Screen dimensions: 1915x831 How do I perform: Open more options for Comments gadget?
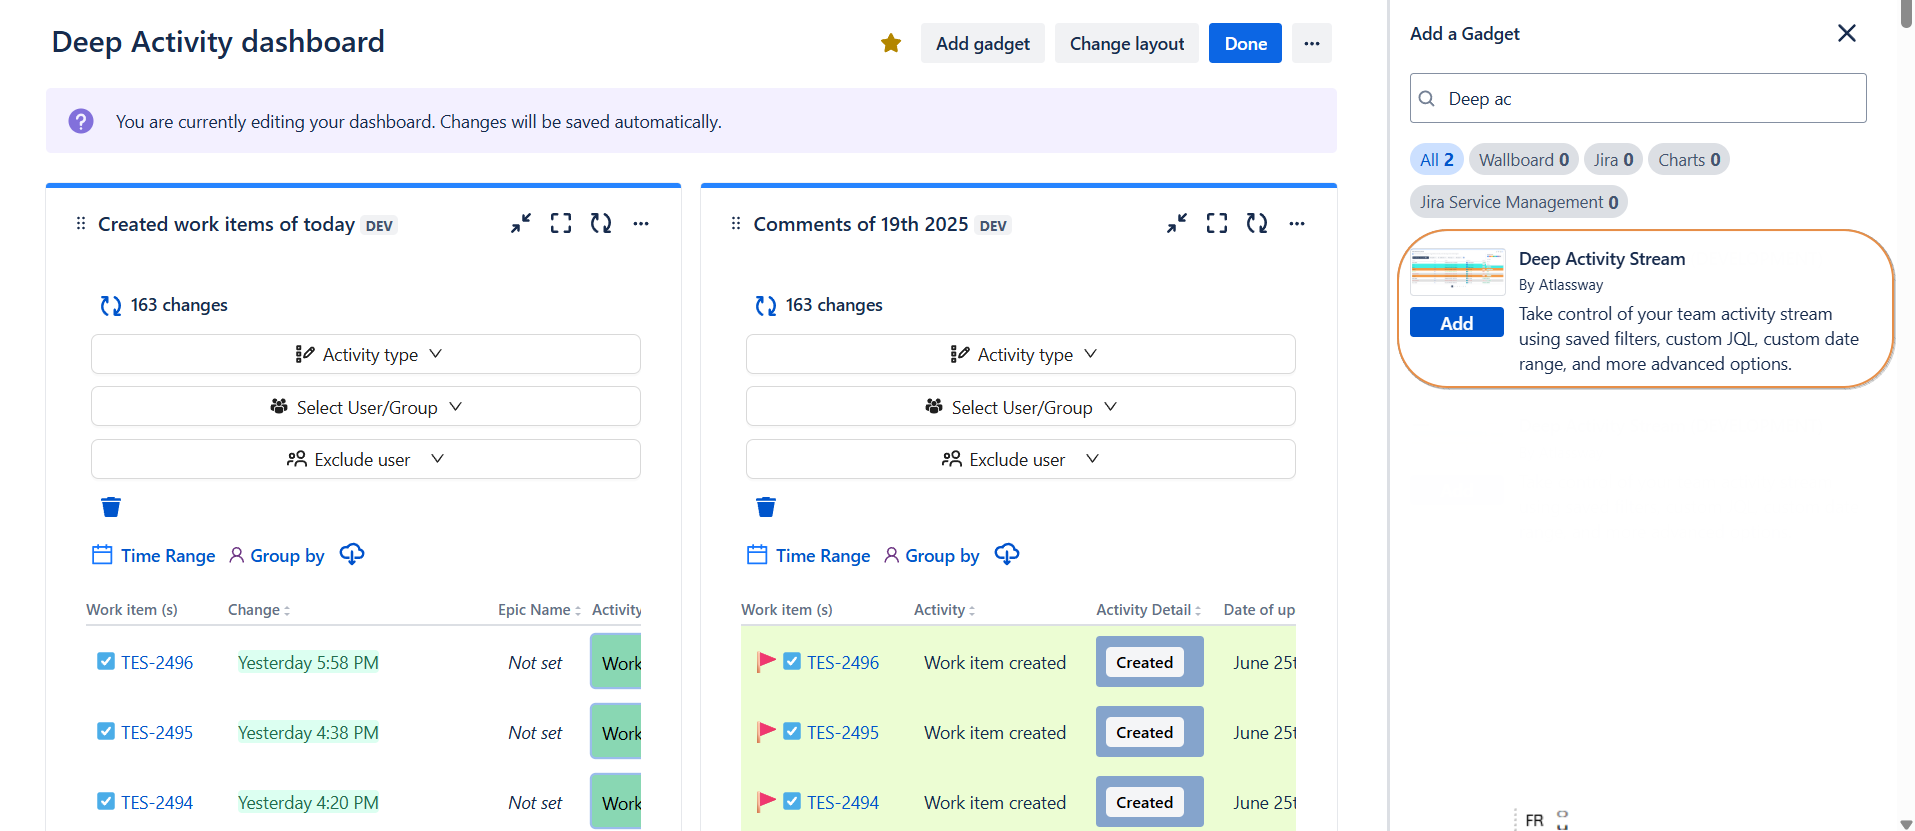point(1297,223)
